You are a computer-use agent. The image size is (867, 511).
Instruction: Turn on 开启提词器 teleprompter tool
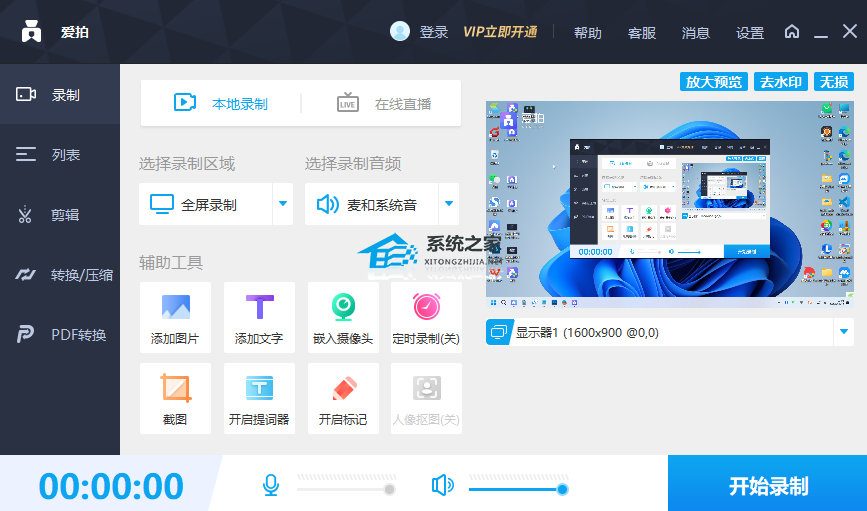pyautogui.click(x=259, y=398)
